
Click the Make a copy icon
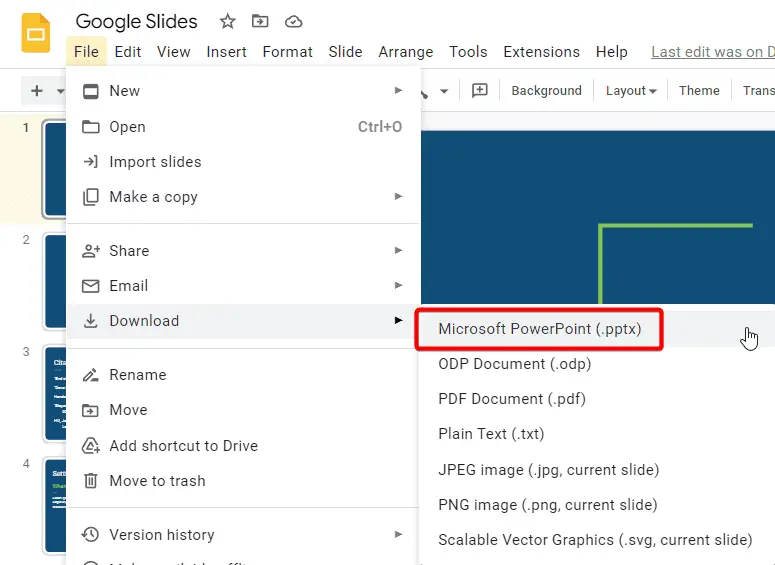(90, 197)
